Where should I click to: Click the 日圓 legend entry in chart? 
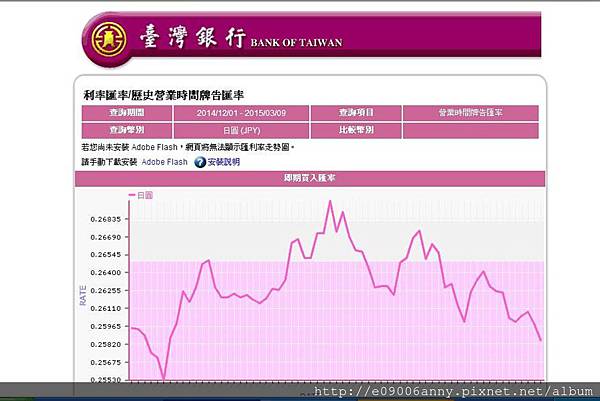(141, 196)
